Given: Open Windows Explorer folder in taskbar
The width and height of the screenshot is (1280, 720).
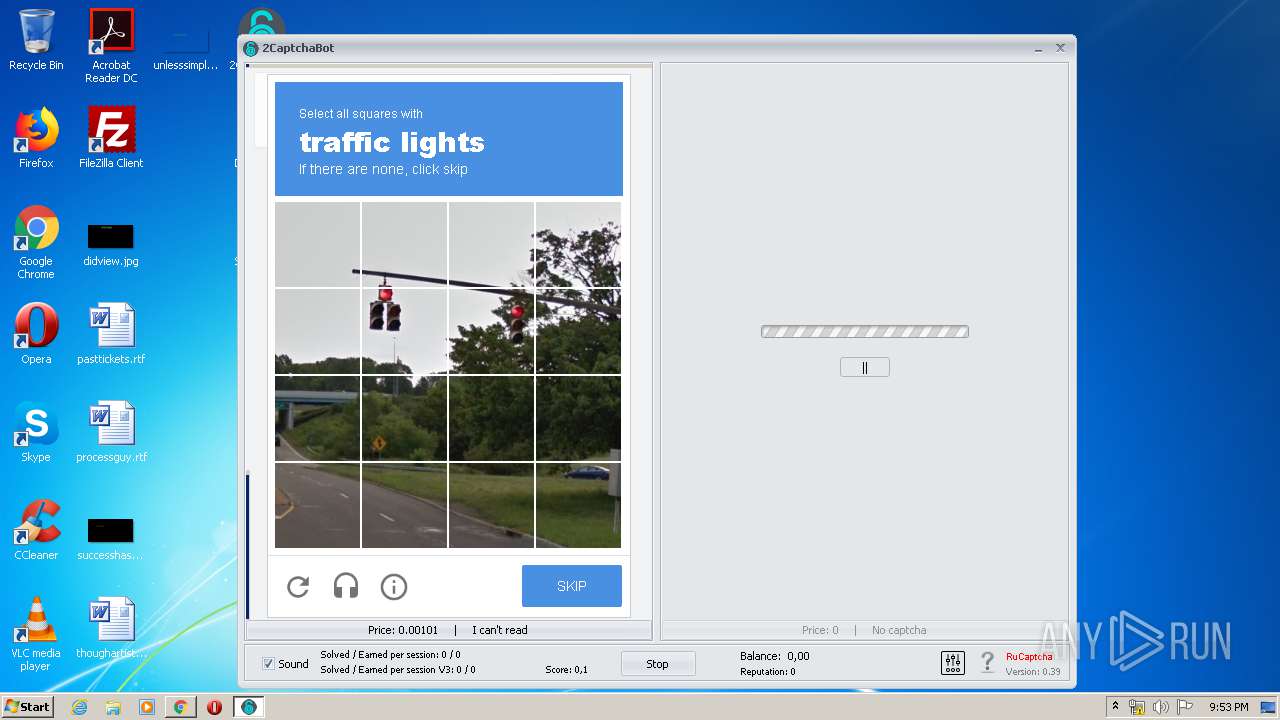Looking at the screenshot, I should (x=113, y=707).
